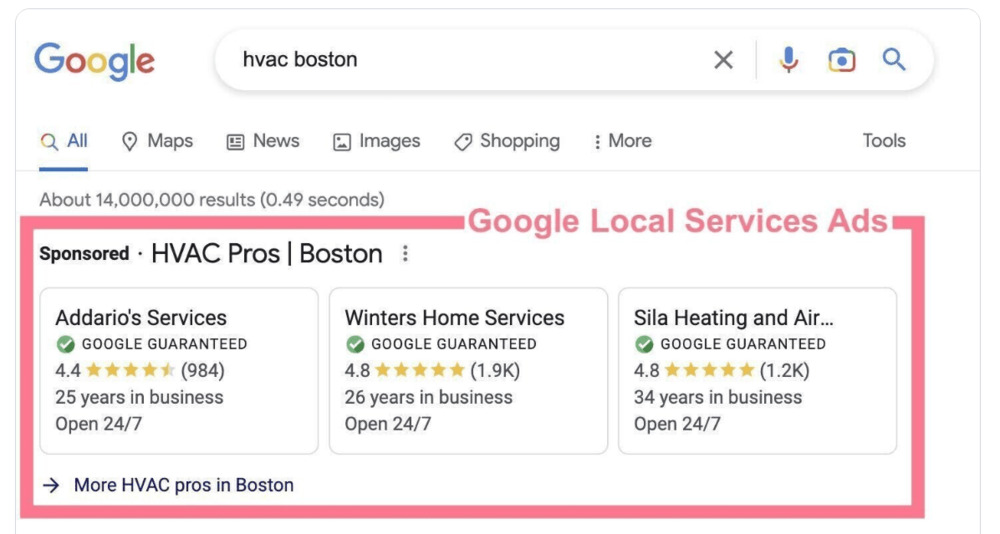Open Google Lens camera search icon

842,60
